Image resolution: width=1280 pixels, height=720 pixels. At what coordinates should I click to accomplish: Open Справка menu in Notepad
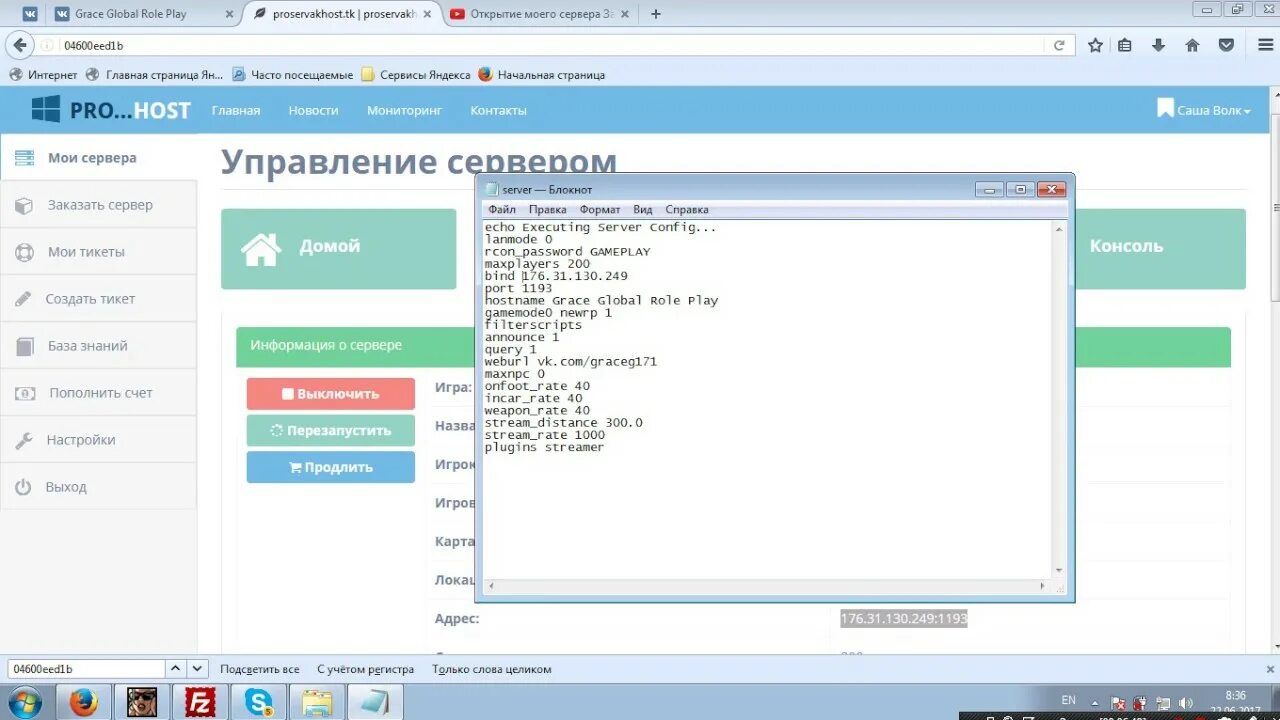pyautogui.click(x=686, y=209)
